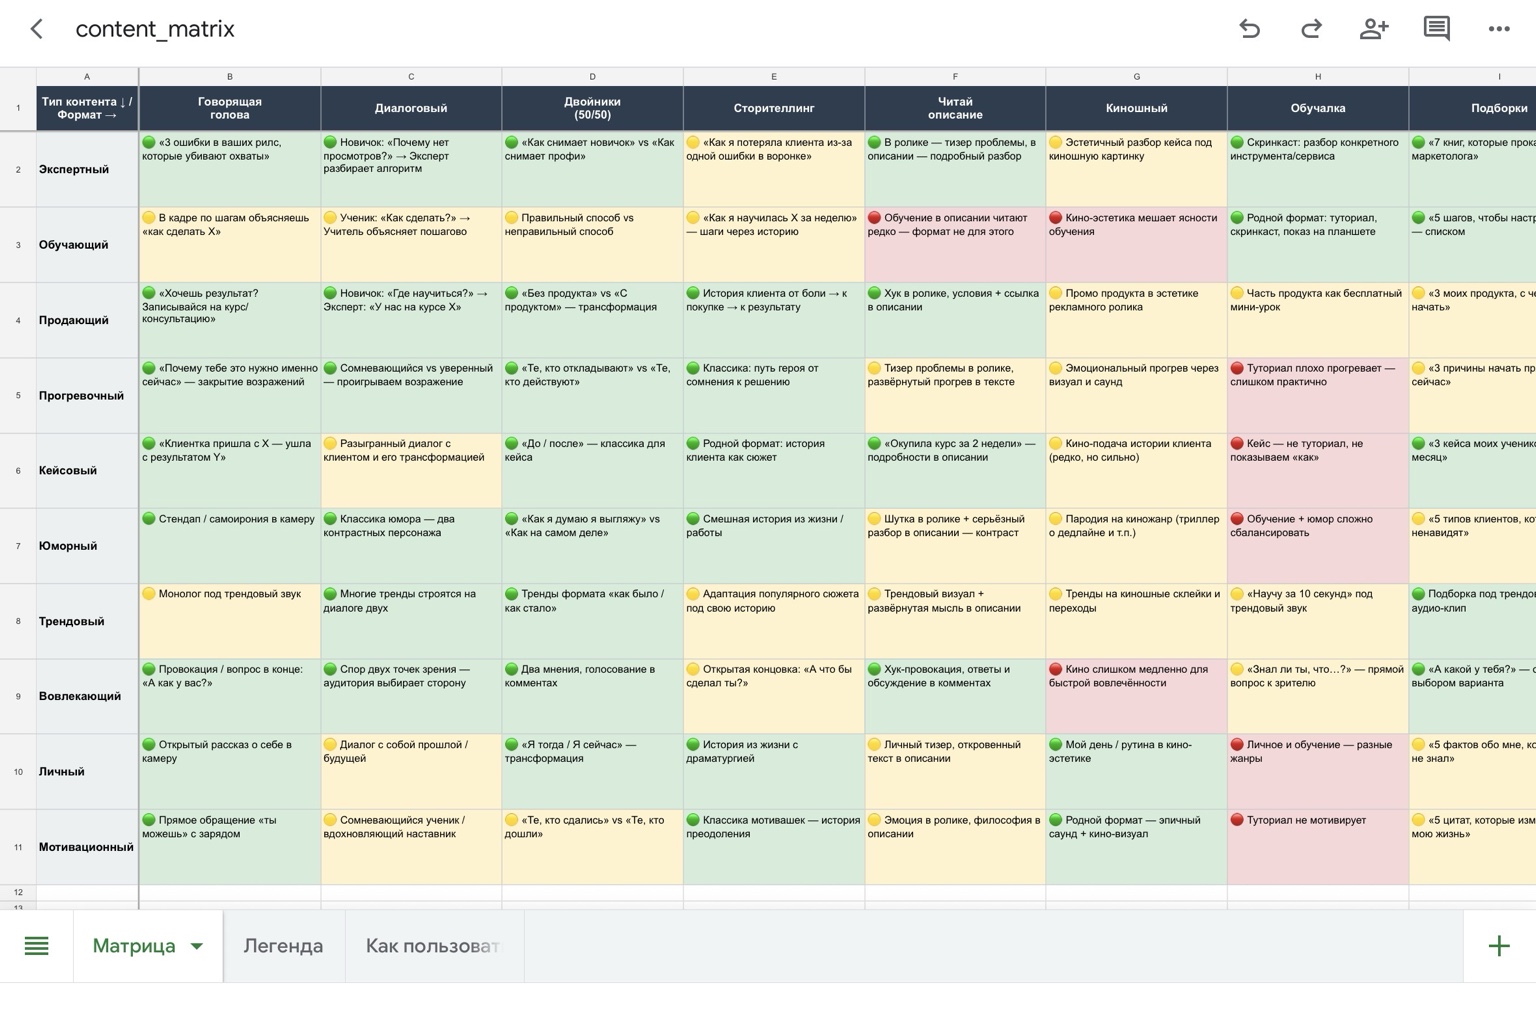Select cell «3 ошибки в ваших рилс, которые убивают охваты»
Viewport: 1536px width, 1015px height.
230,170
